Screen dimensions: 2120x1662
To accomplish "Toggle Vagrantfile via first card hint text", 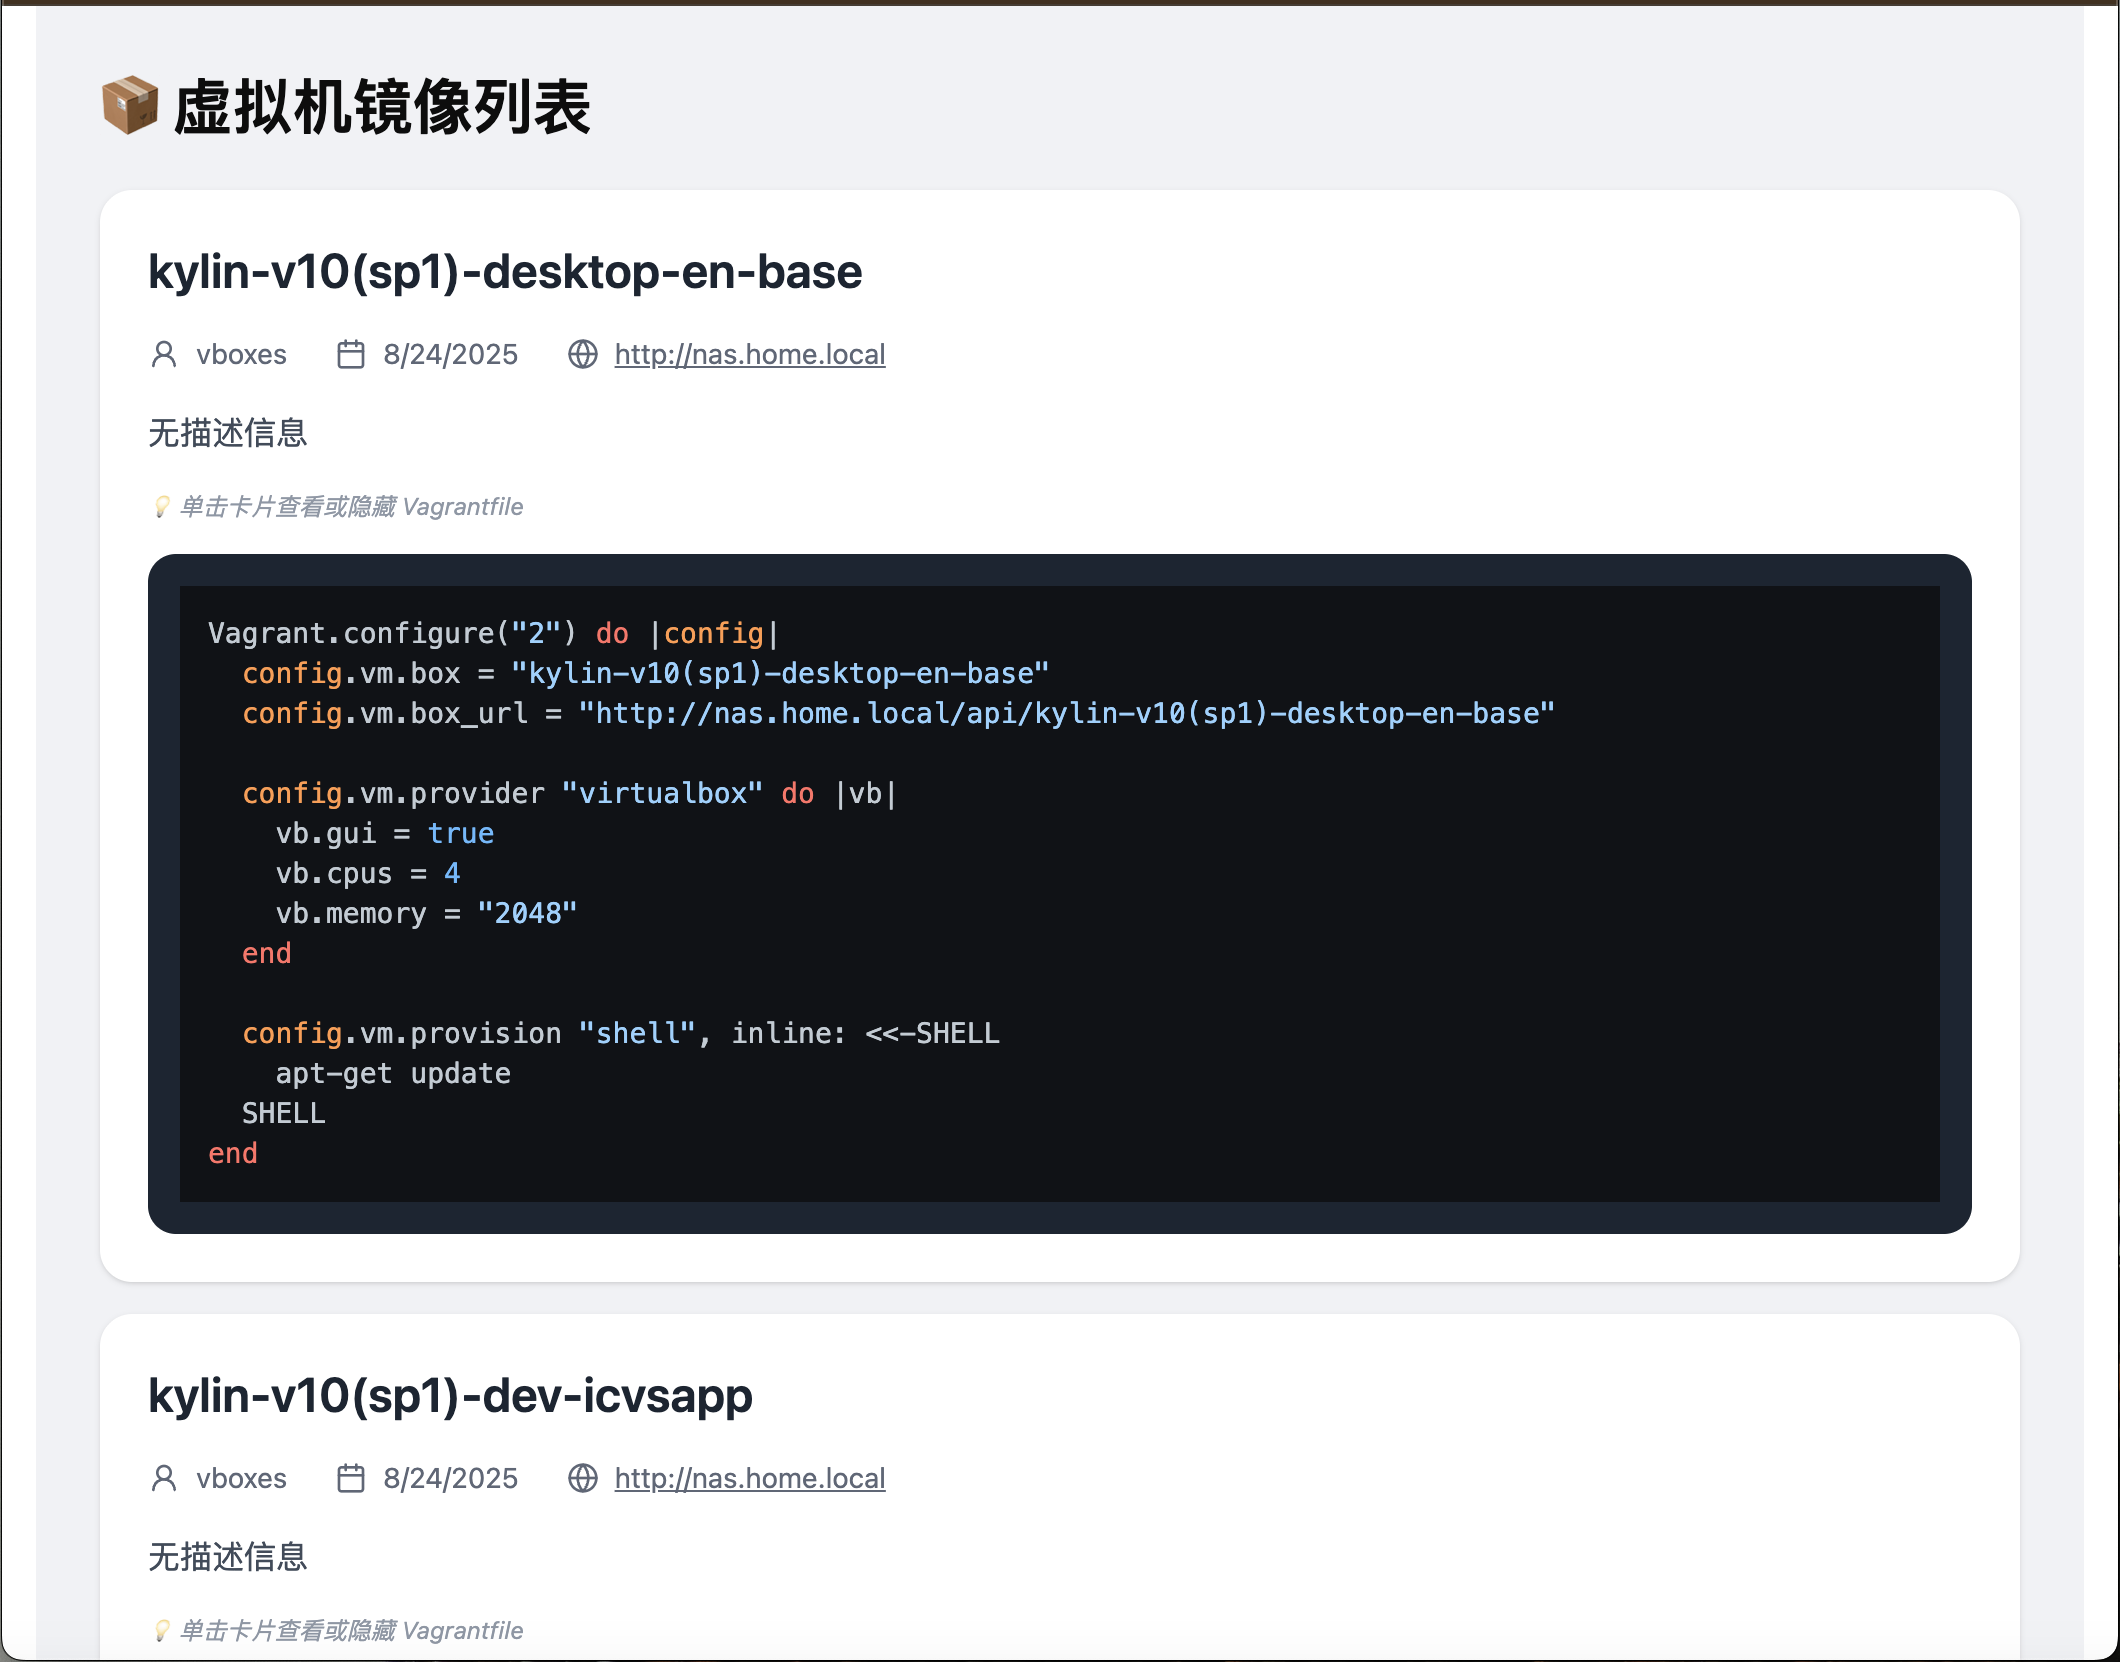I will point(351,507).
